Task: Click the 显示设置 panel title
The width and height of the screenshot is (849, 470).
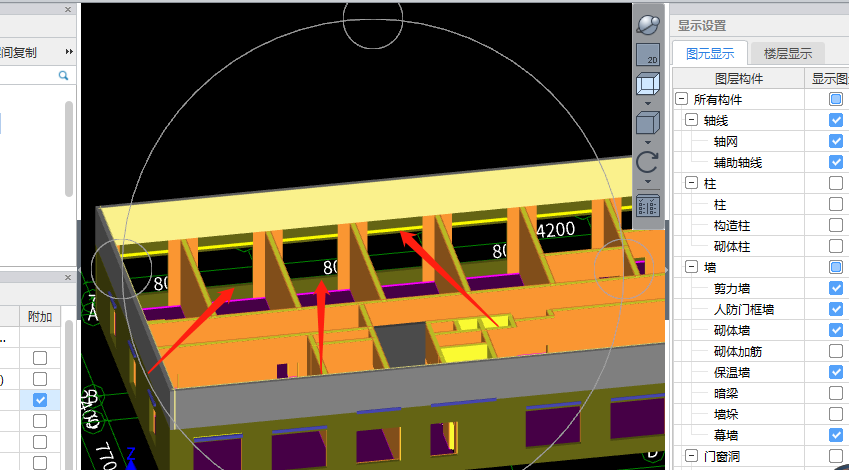Action: [702, 25]
